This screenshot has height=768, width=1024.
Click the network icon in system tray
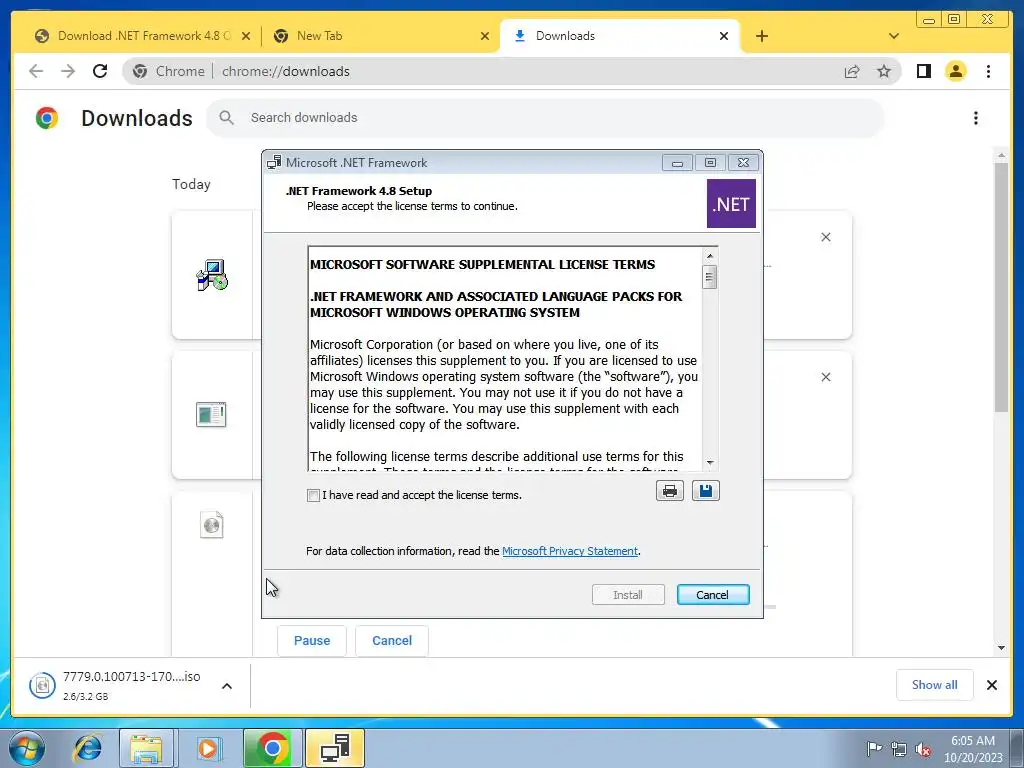point(899,749)
